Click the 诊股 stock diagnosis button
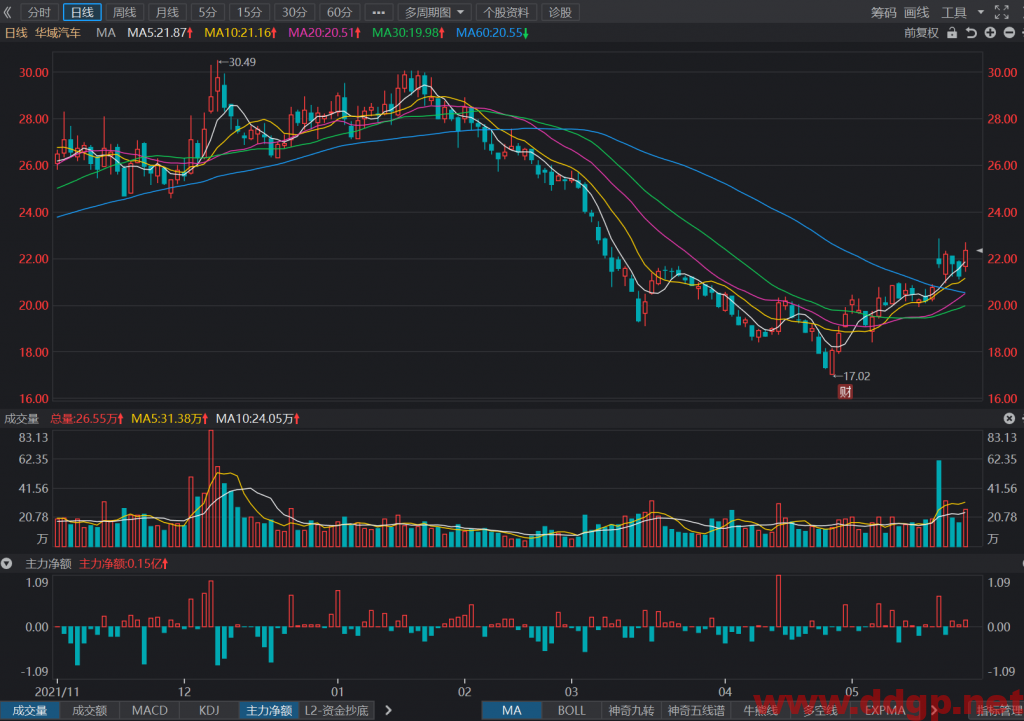1024x721 pixels. [x=560, y=12]
